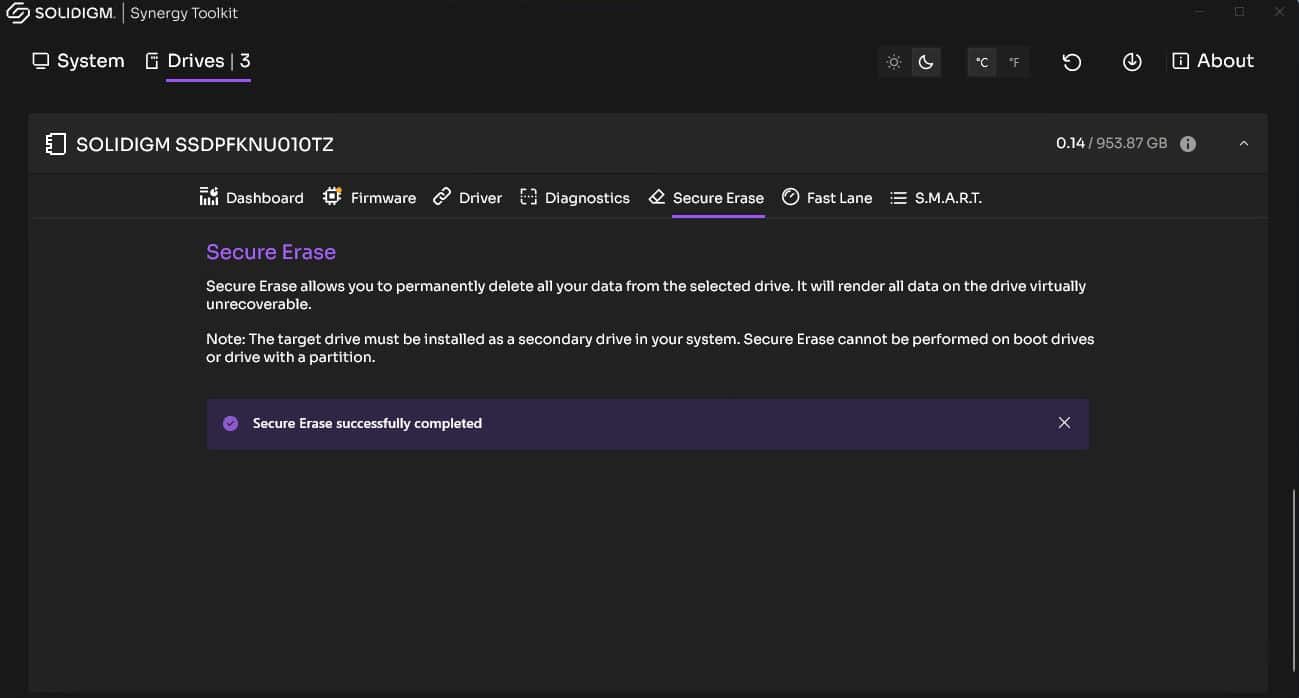Switch to light theme sun toggle

pyautogui.click(x=894, y=62)
